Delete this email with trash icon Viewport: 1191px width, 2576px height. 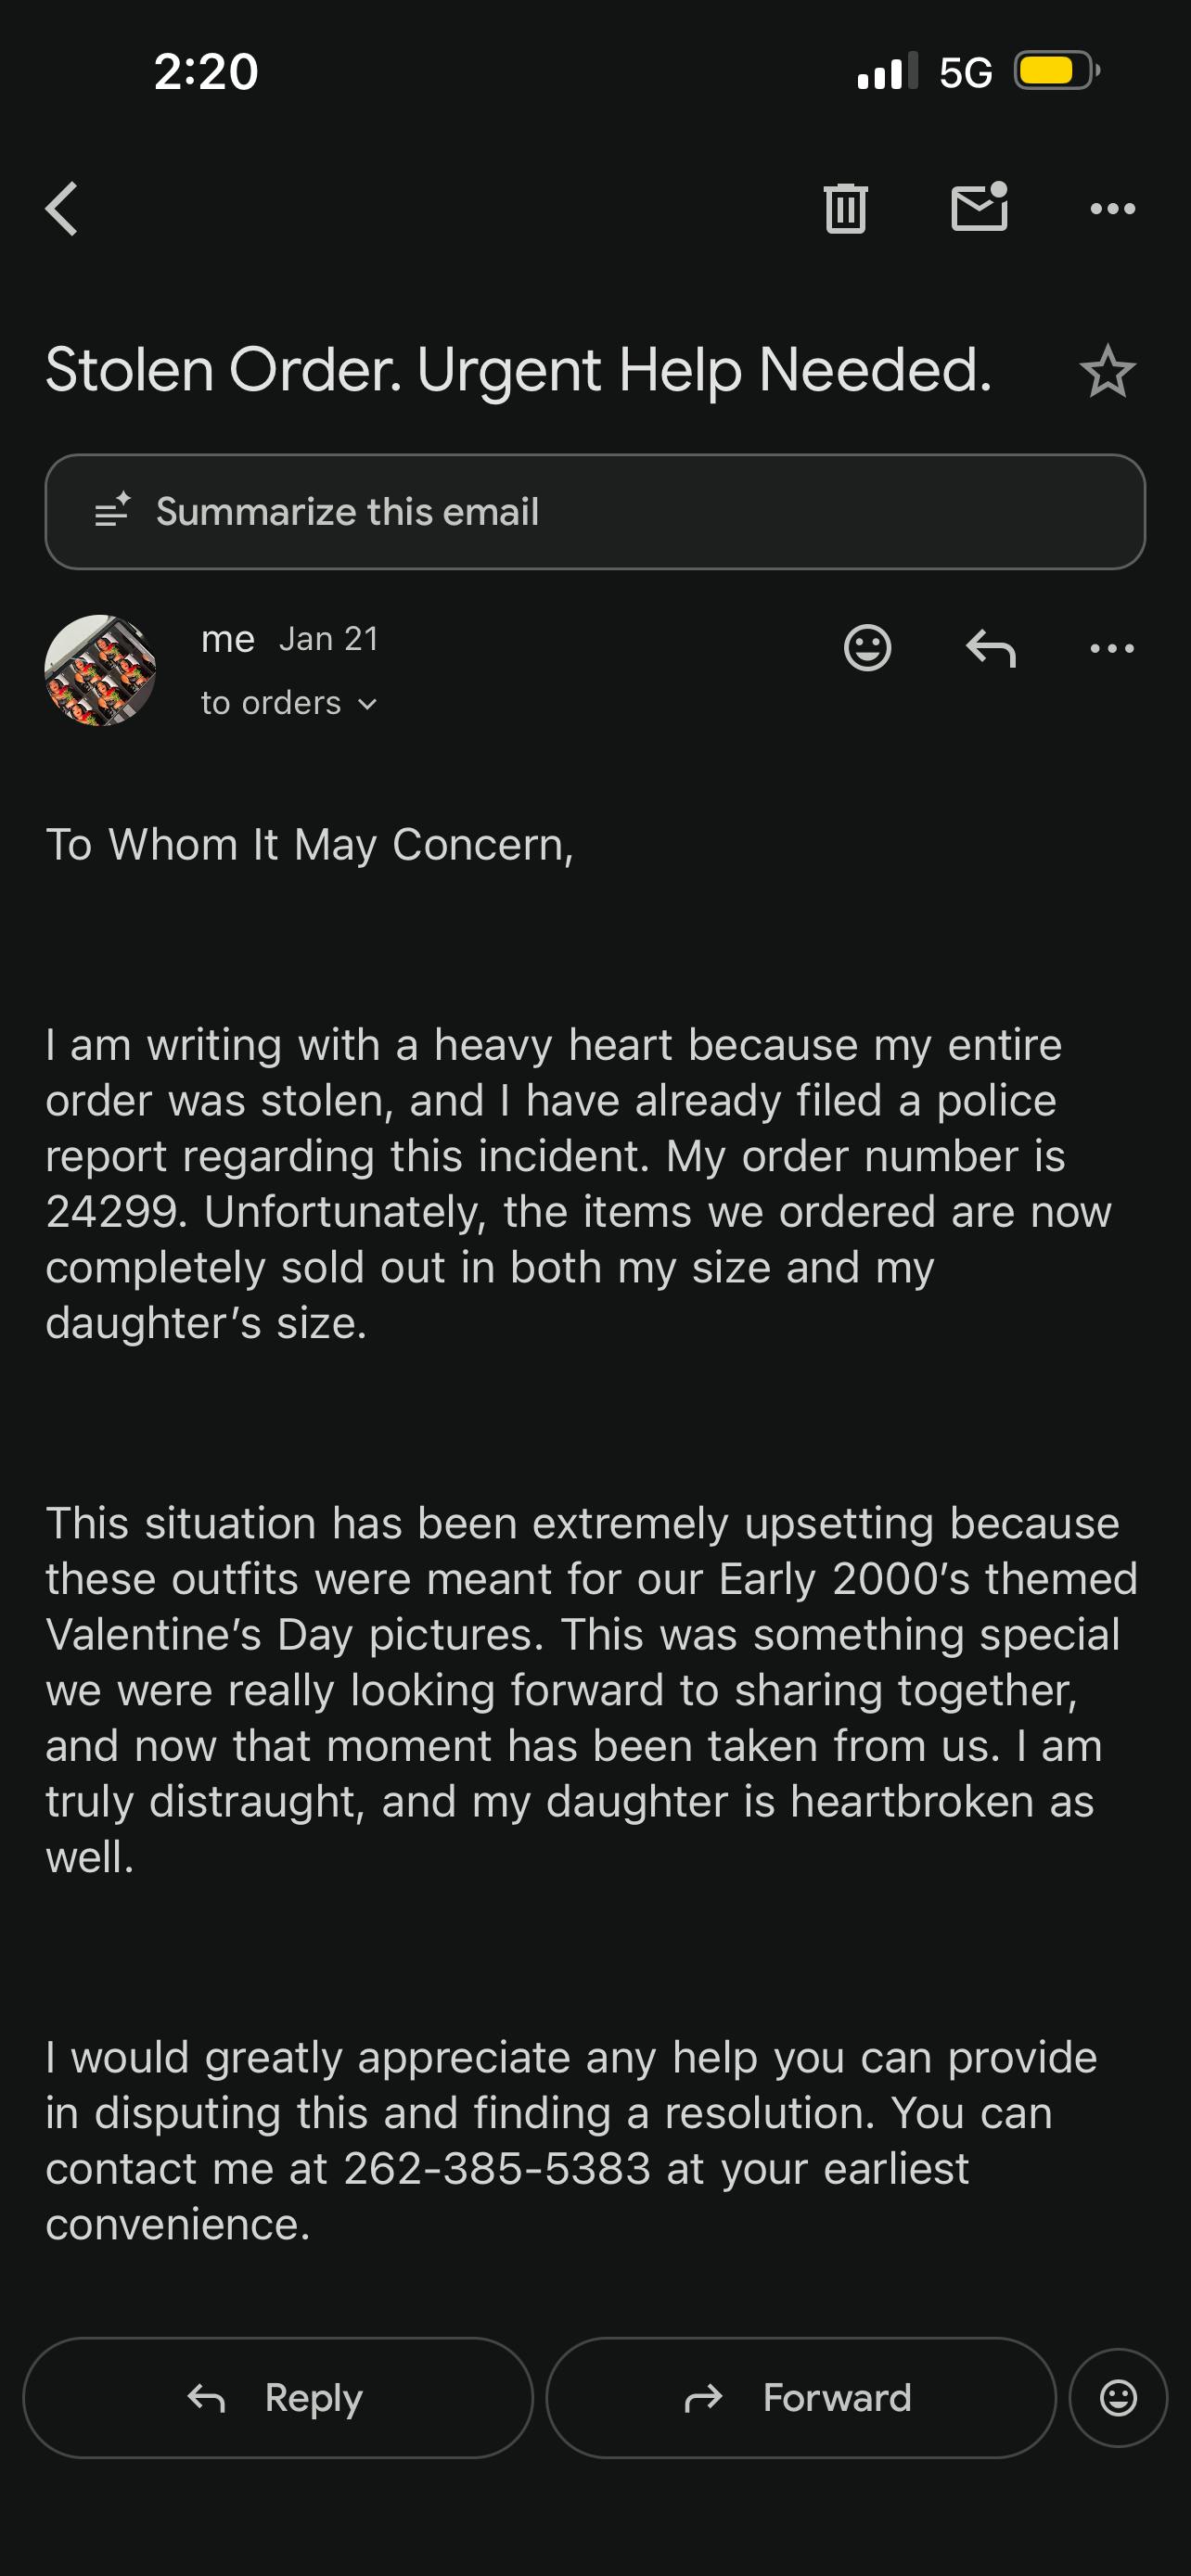[845, 209]
